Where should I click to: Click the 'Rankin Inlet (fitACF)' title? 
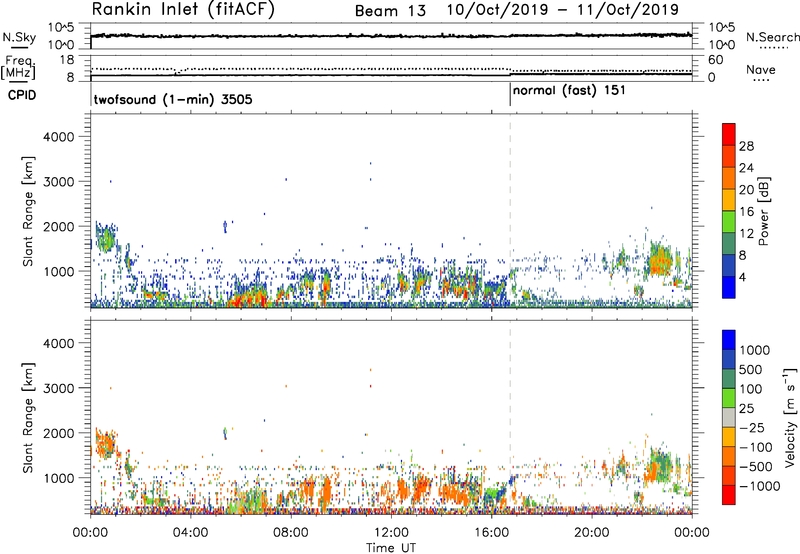tap(183, 10)
